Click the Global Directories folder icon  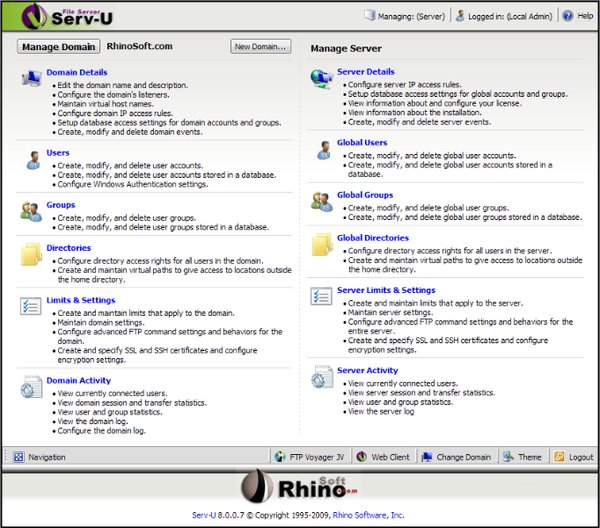(x=322, y=244)
